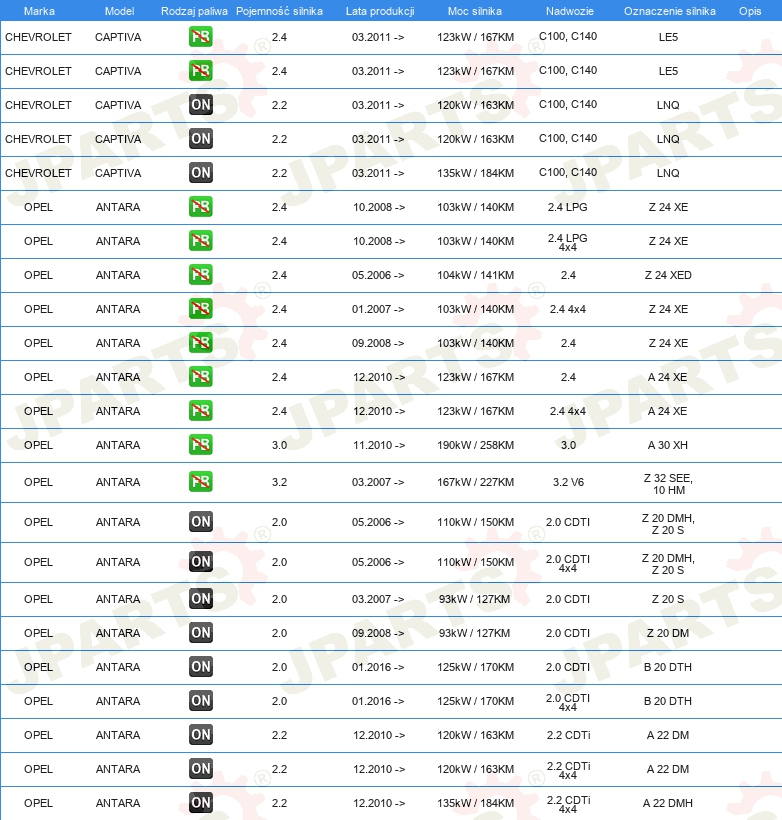This screenshot has width=782, height=820.
Task: Select engine code Z 24 XED
Action: tap(668, 275)
